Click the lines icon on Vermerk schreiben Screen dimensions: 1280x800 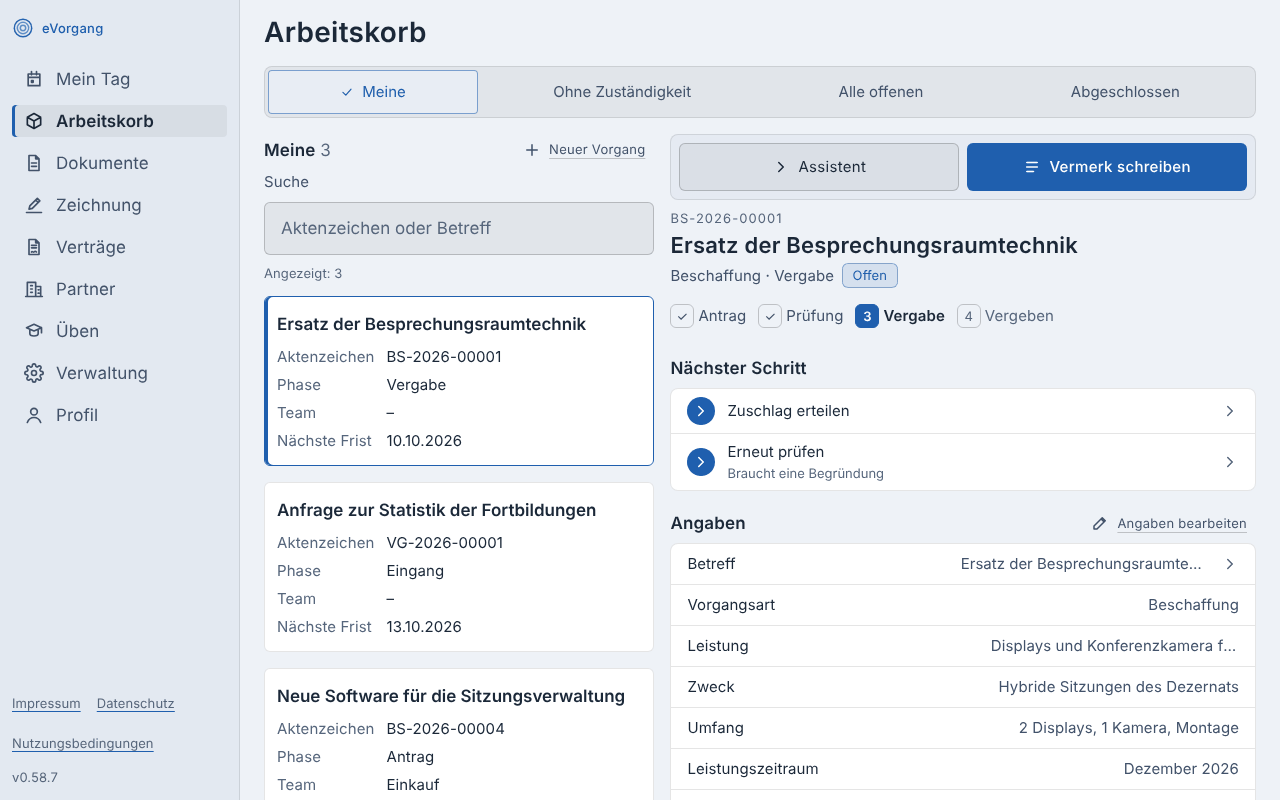pos(1032,167)
